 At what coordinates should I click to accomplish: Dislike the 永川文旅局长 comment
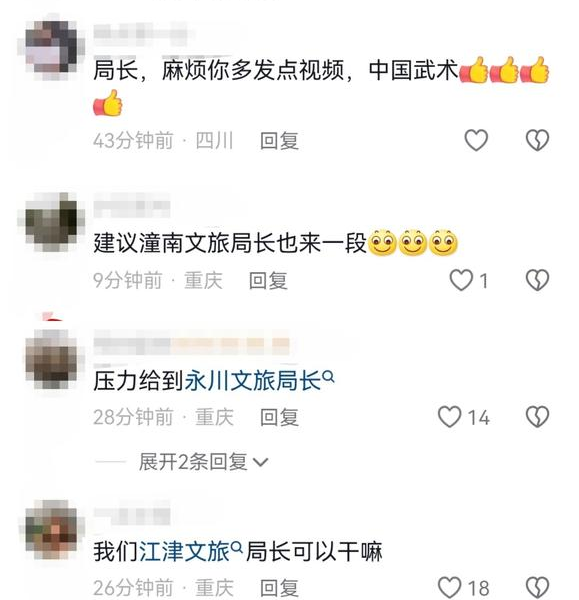(x=537, y=417)
